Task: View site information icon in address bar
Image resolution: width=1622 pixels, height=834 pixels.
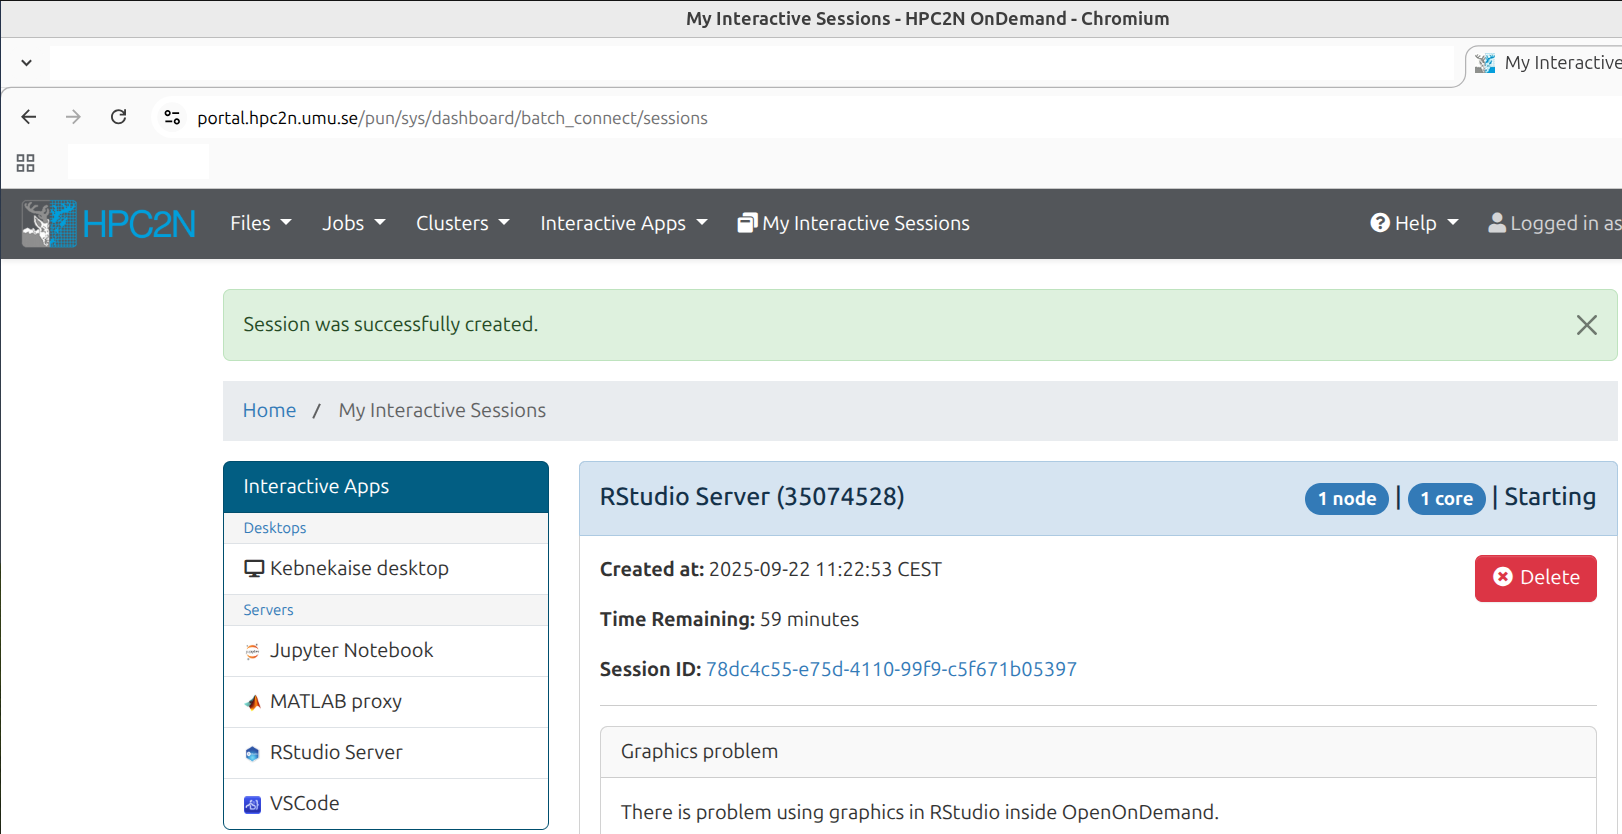Action: coord(172,117)
